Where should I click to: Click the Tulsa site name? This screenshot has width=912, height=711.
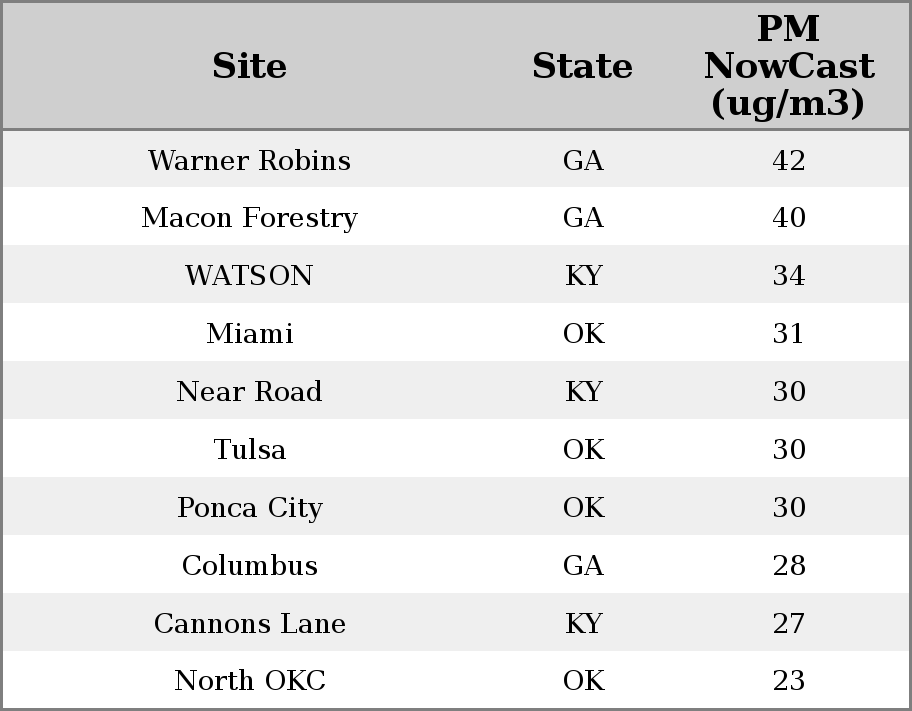[249, 450]
